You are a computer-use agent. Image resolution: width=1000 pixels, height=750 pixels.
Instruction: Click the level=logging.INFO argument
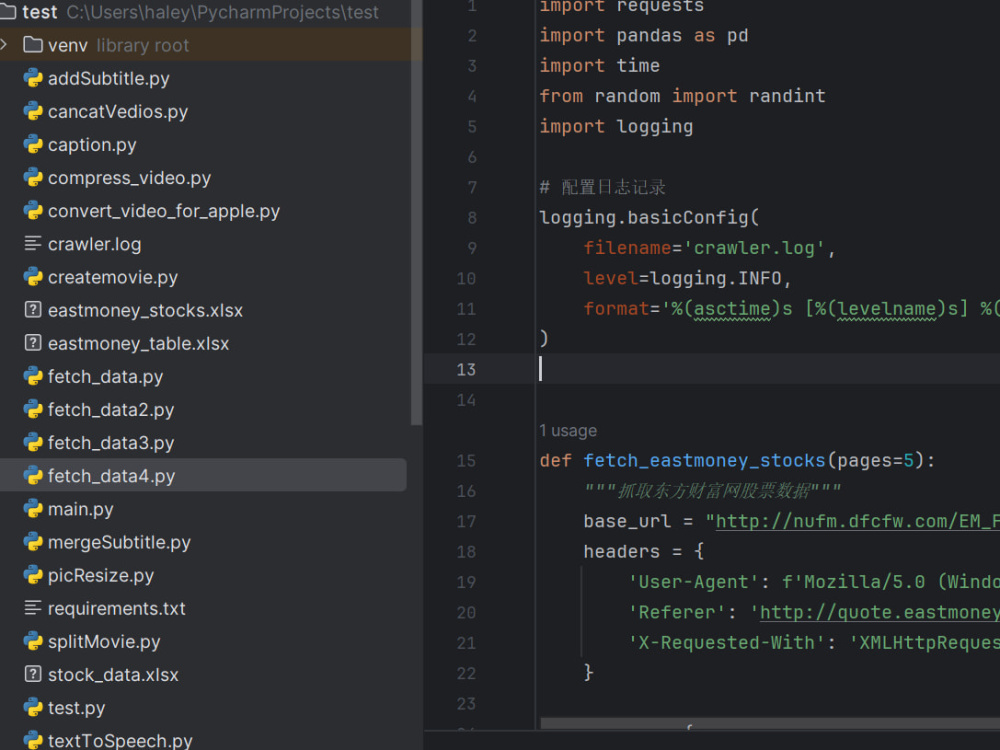coord(682,278)
